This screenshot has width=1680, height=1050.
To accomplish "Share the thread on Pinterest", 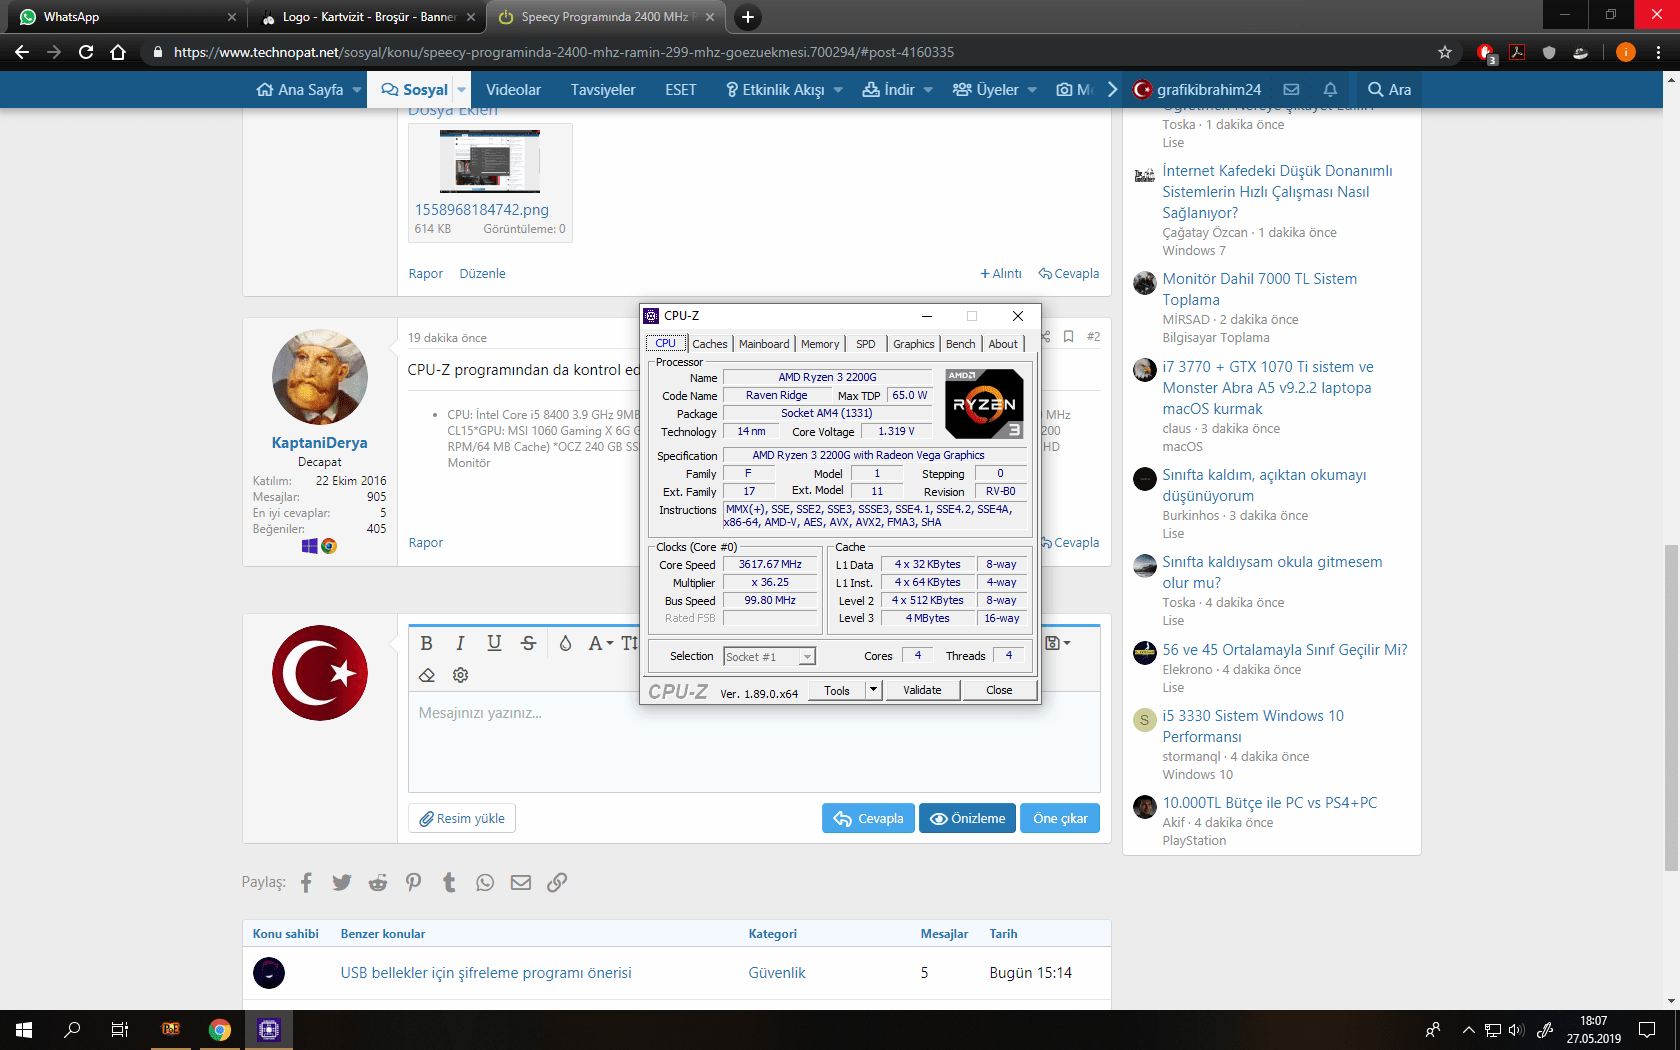I will [414, 882].
